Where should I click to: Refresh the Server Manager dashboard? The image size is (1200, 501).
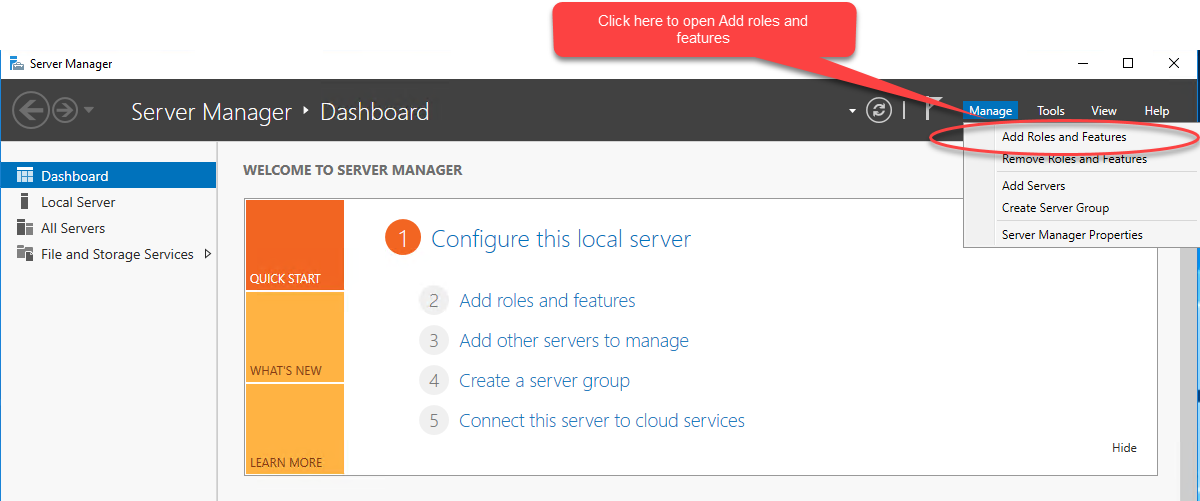pos(879,110)
